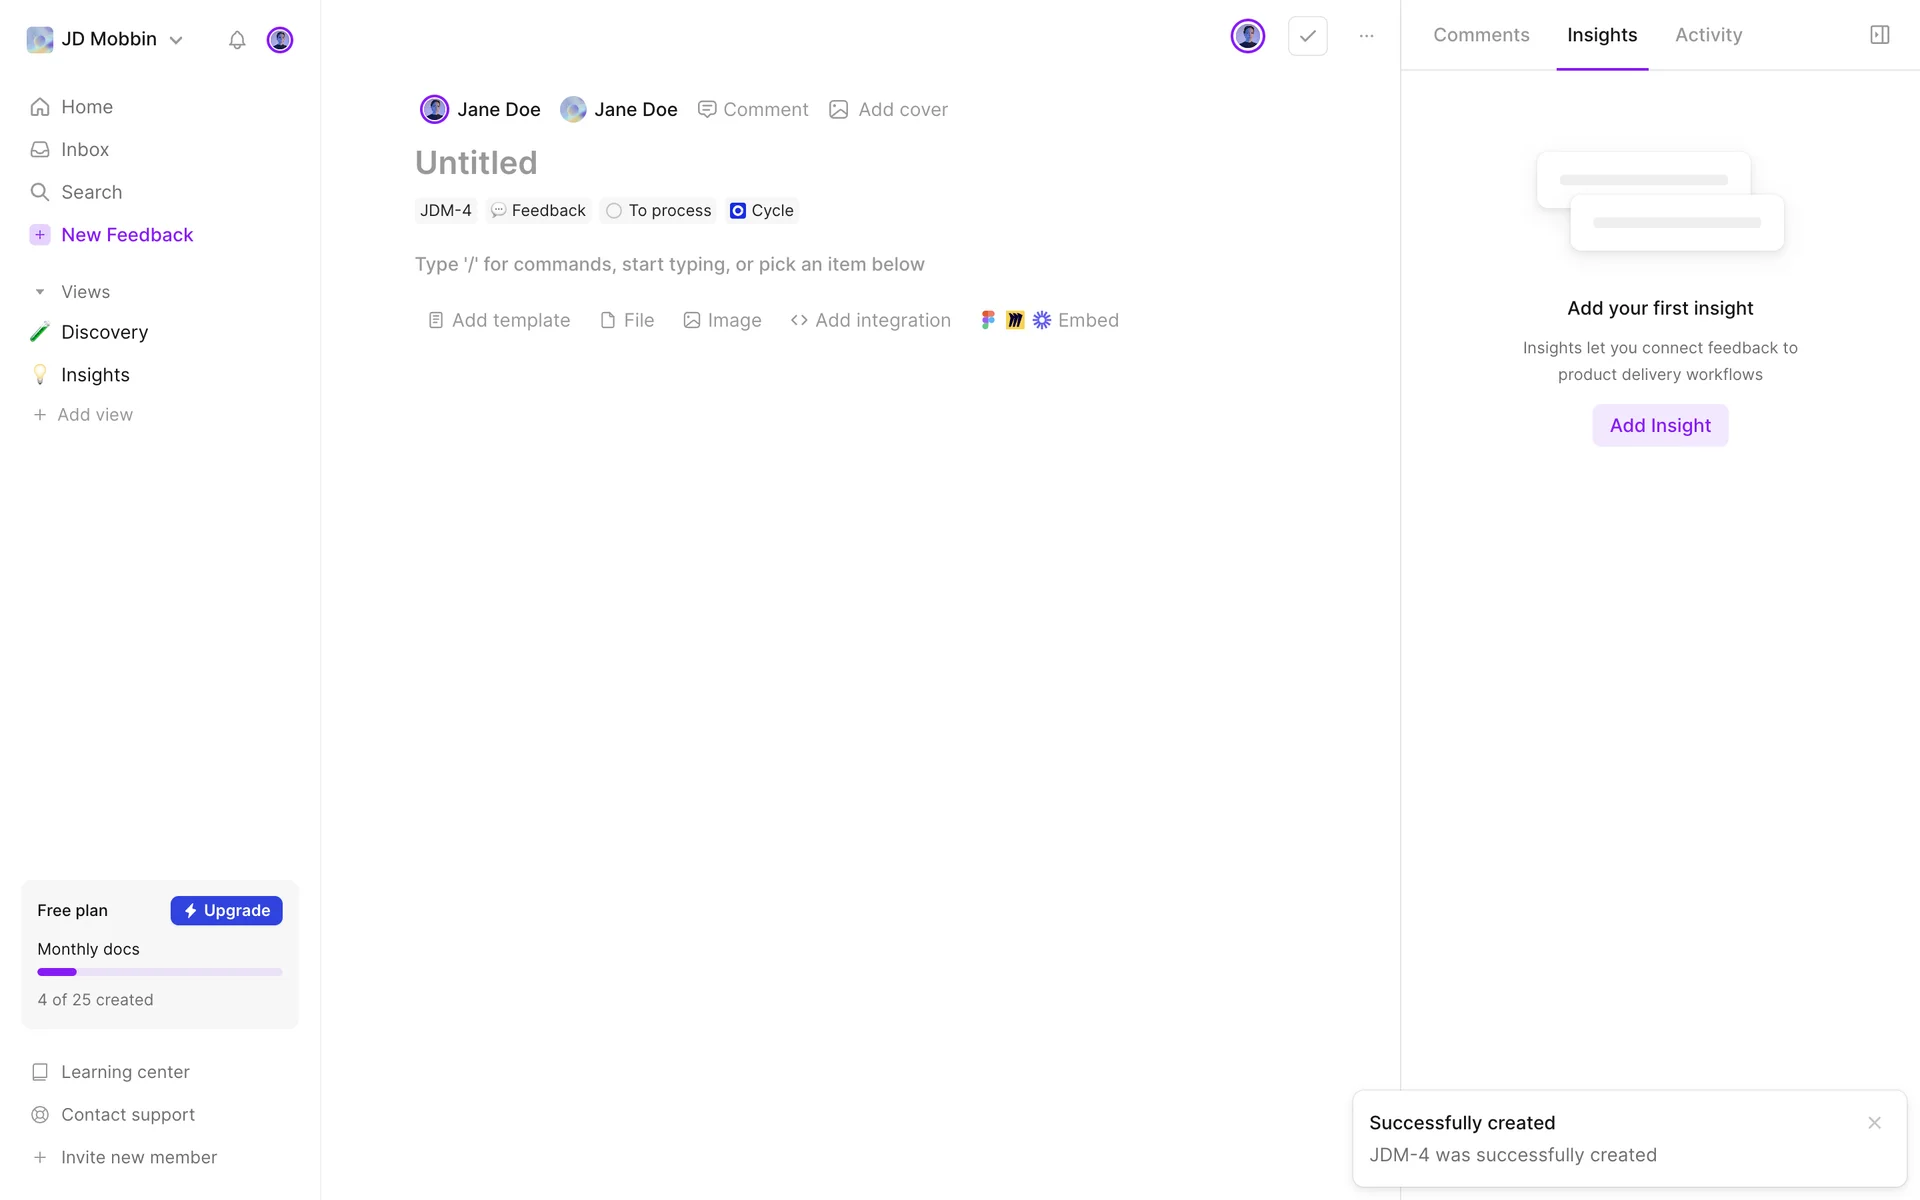Click the Cycle tag chip
The height and width of the screenshot is (1200, 1920).
762,211
